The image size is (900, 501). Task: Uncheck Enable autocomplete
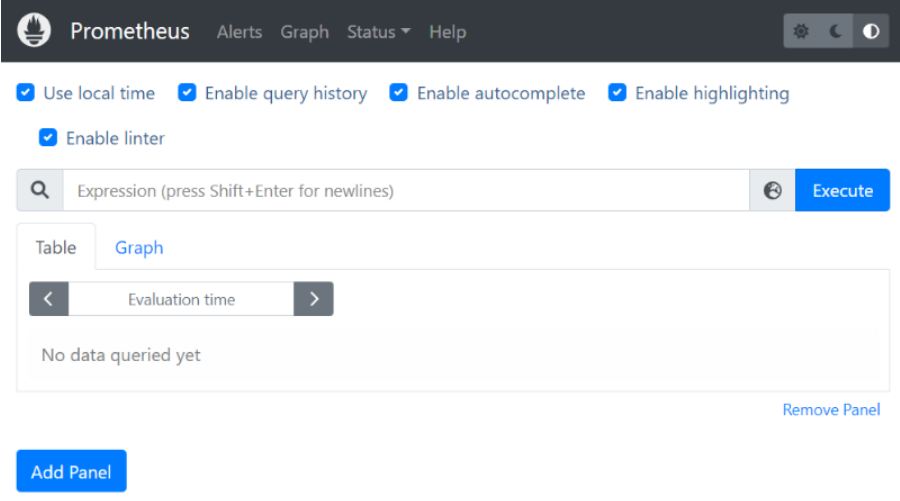[398, 92]
